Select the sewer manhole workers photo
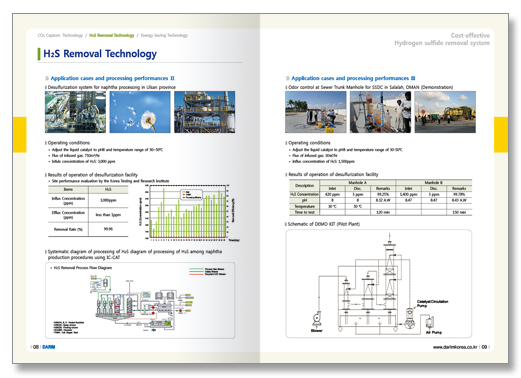Viewport: 521px width, 378px height. (316, 112)
